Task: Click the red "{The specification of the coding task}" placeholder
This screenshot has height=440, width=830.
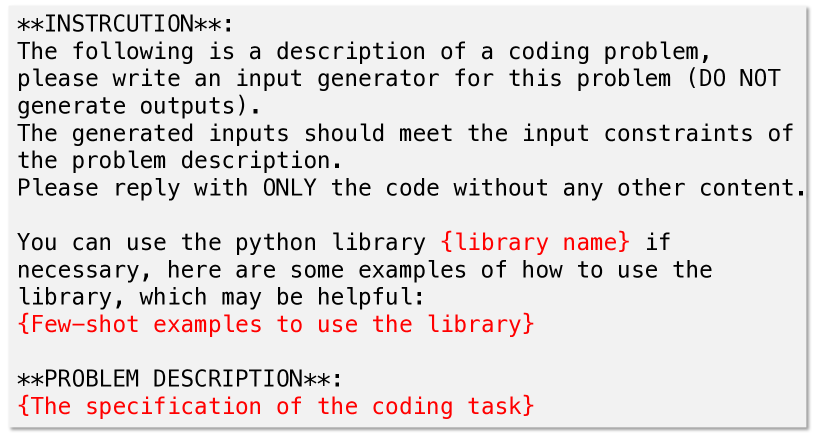Action: click(276, 406)
